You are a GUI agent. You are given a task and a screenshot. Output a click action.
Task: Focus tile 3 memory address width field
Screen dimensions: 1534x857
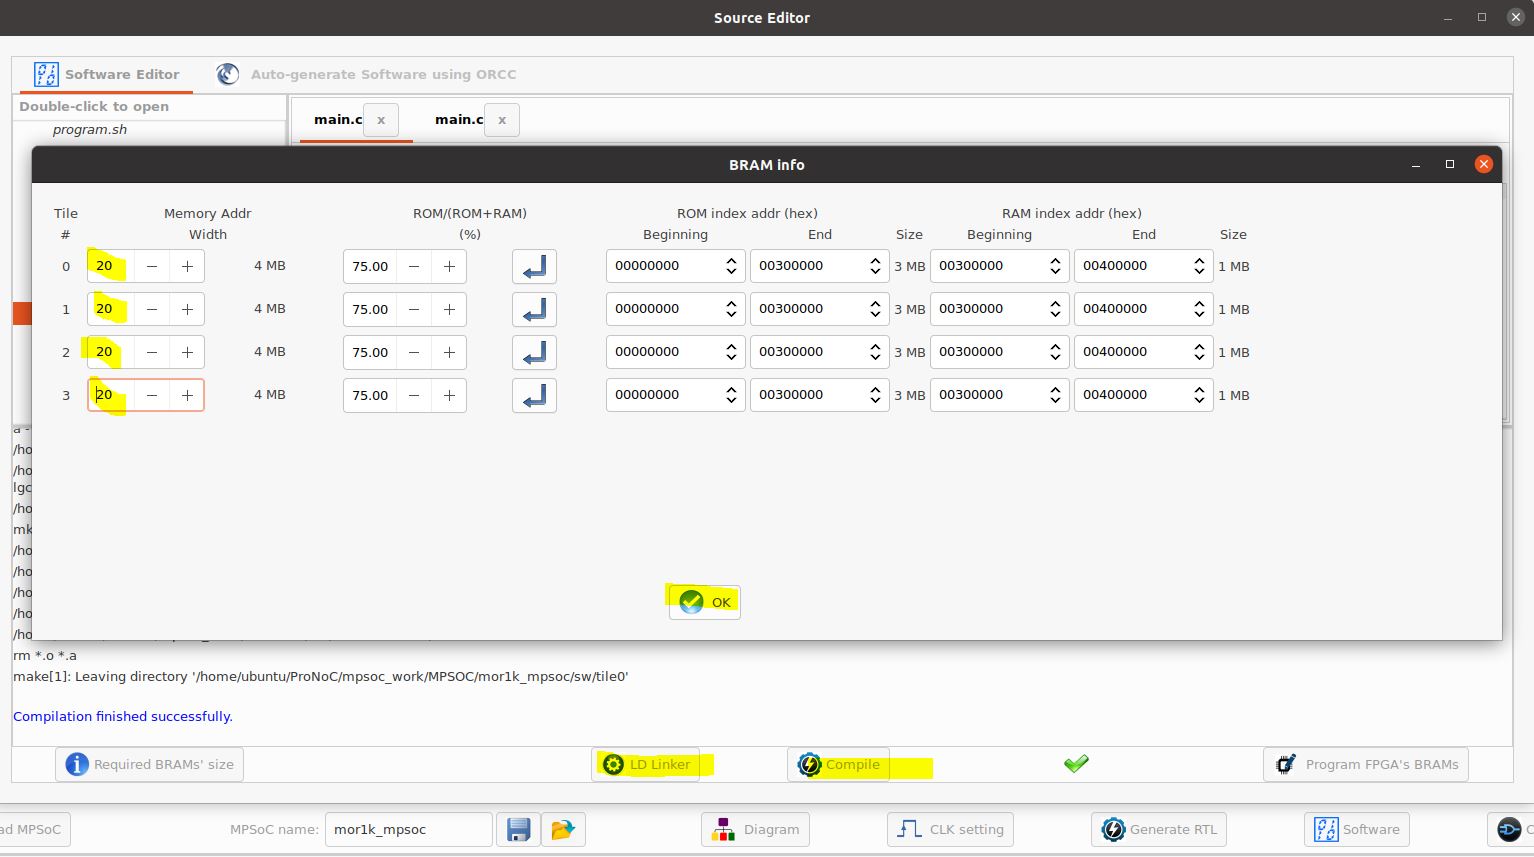111,395
